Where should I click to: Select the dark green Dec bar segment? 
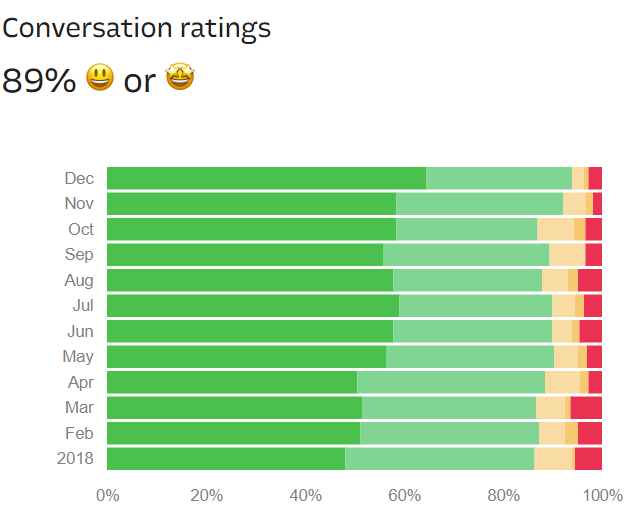266,178
